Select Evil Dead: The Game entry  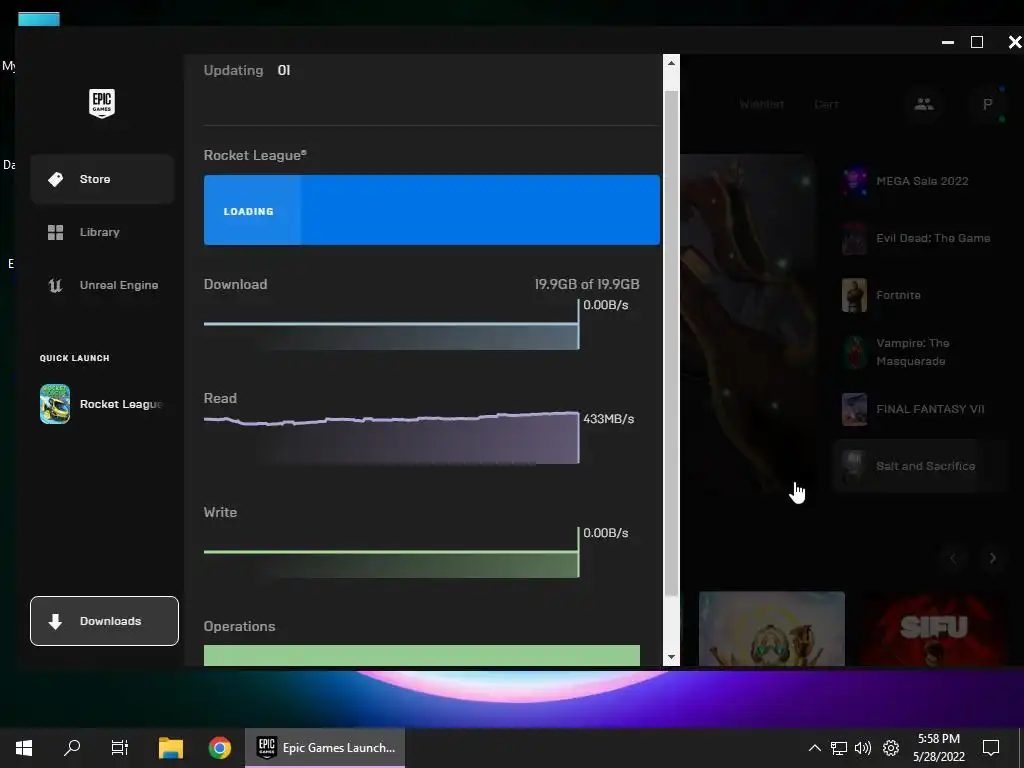[921, 238]
